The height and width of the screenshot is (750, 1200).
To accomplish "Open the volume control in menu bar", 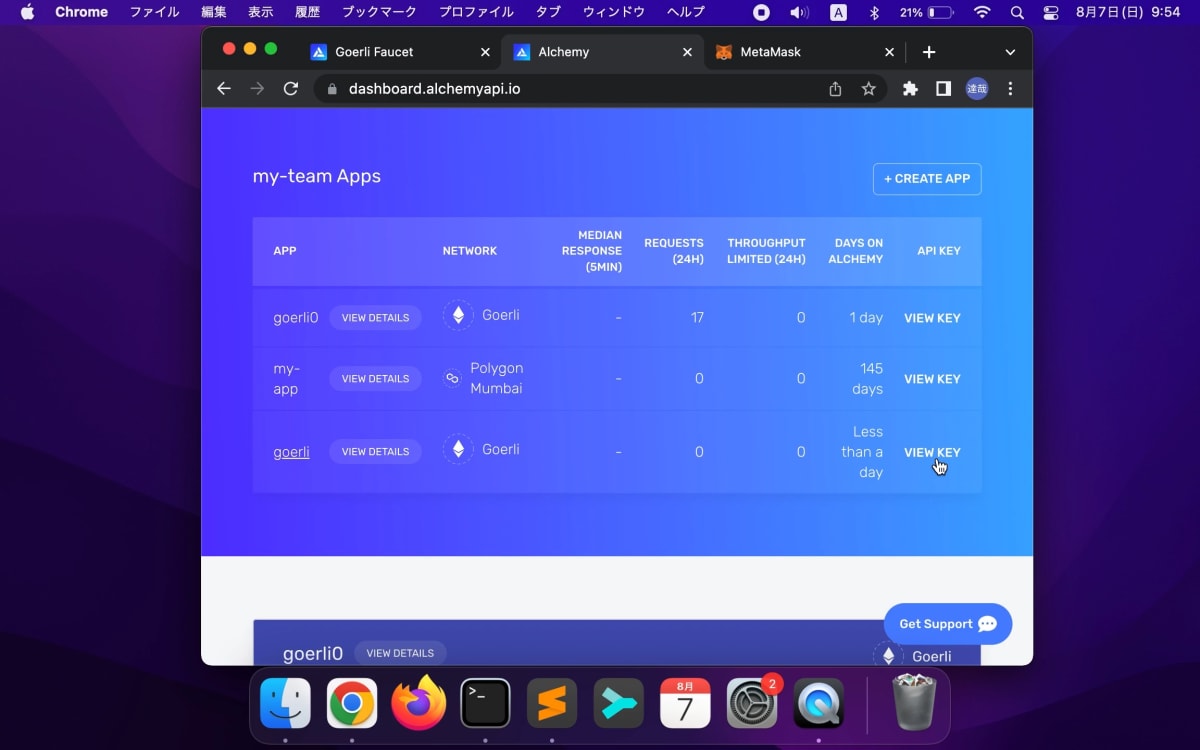I will point(799,12).
